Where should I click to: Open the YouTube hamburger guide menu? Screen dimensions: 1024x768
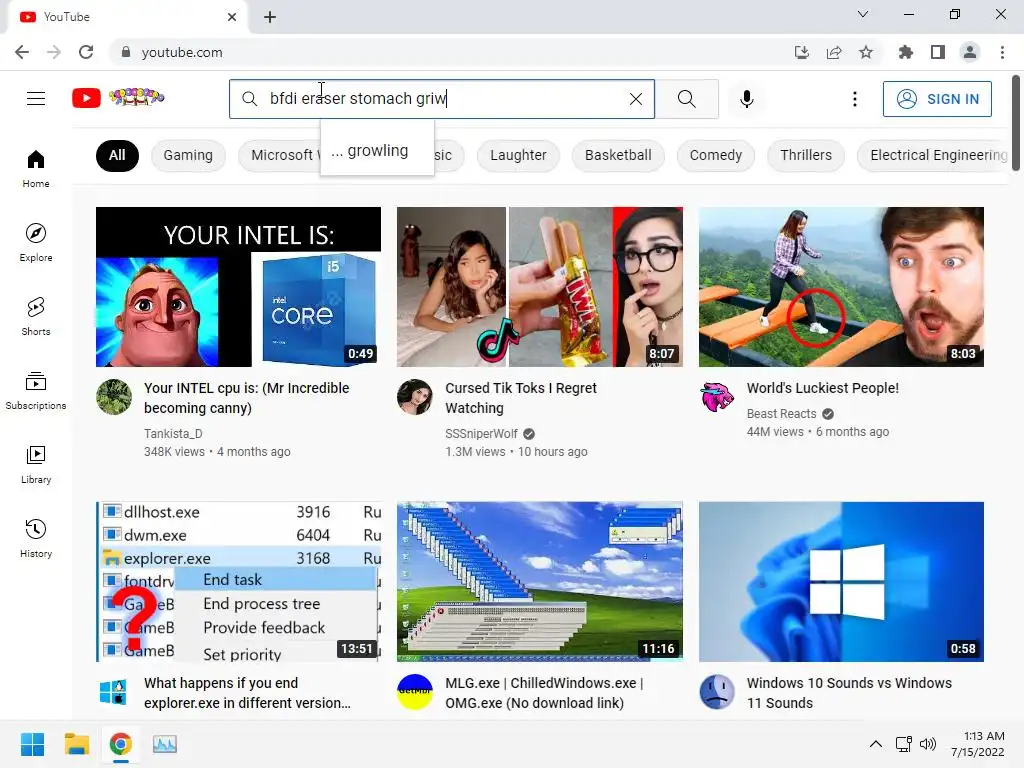click(x=36, y=99)
